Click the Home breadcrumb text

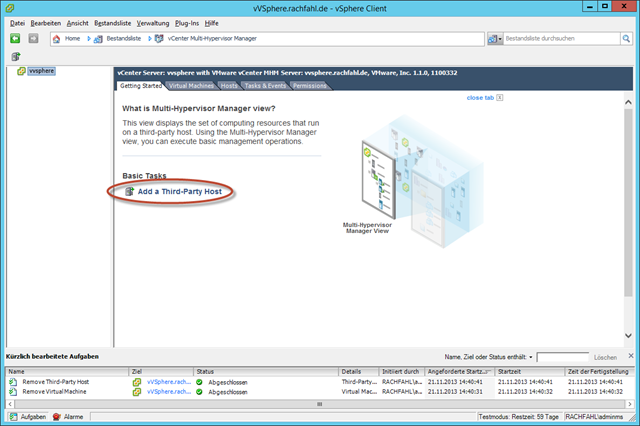pos(72,38)
